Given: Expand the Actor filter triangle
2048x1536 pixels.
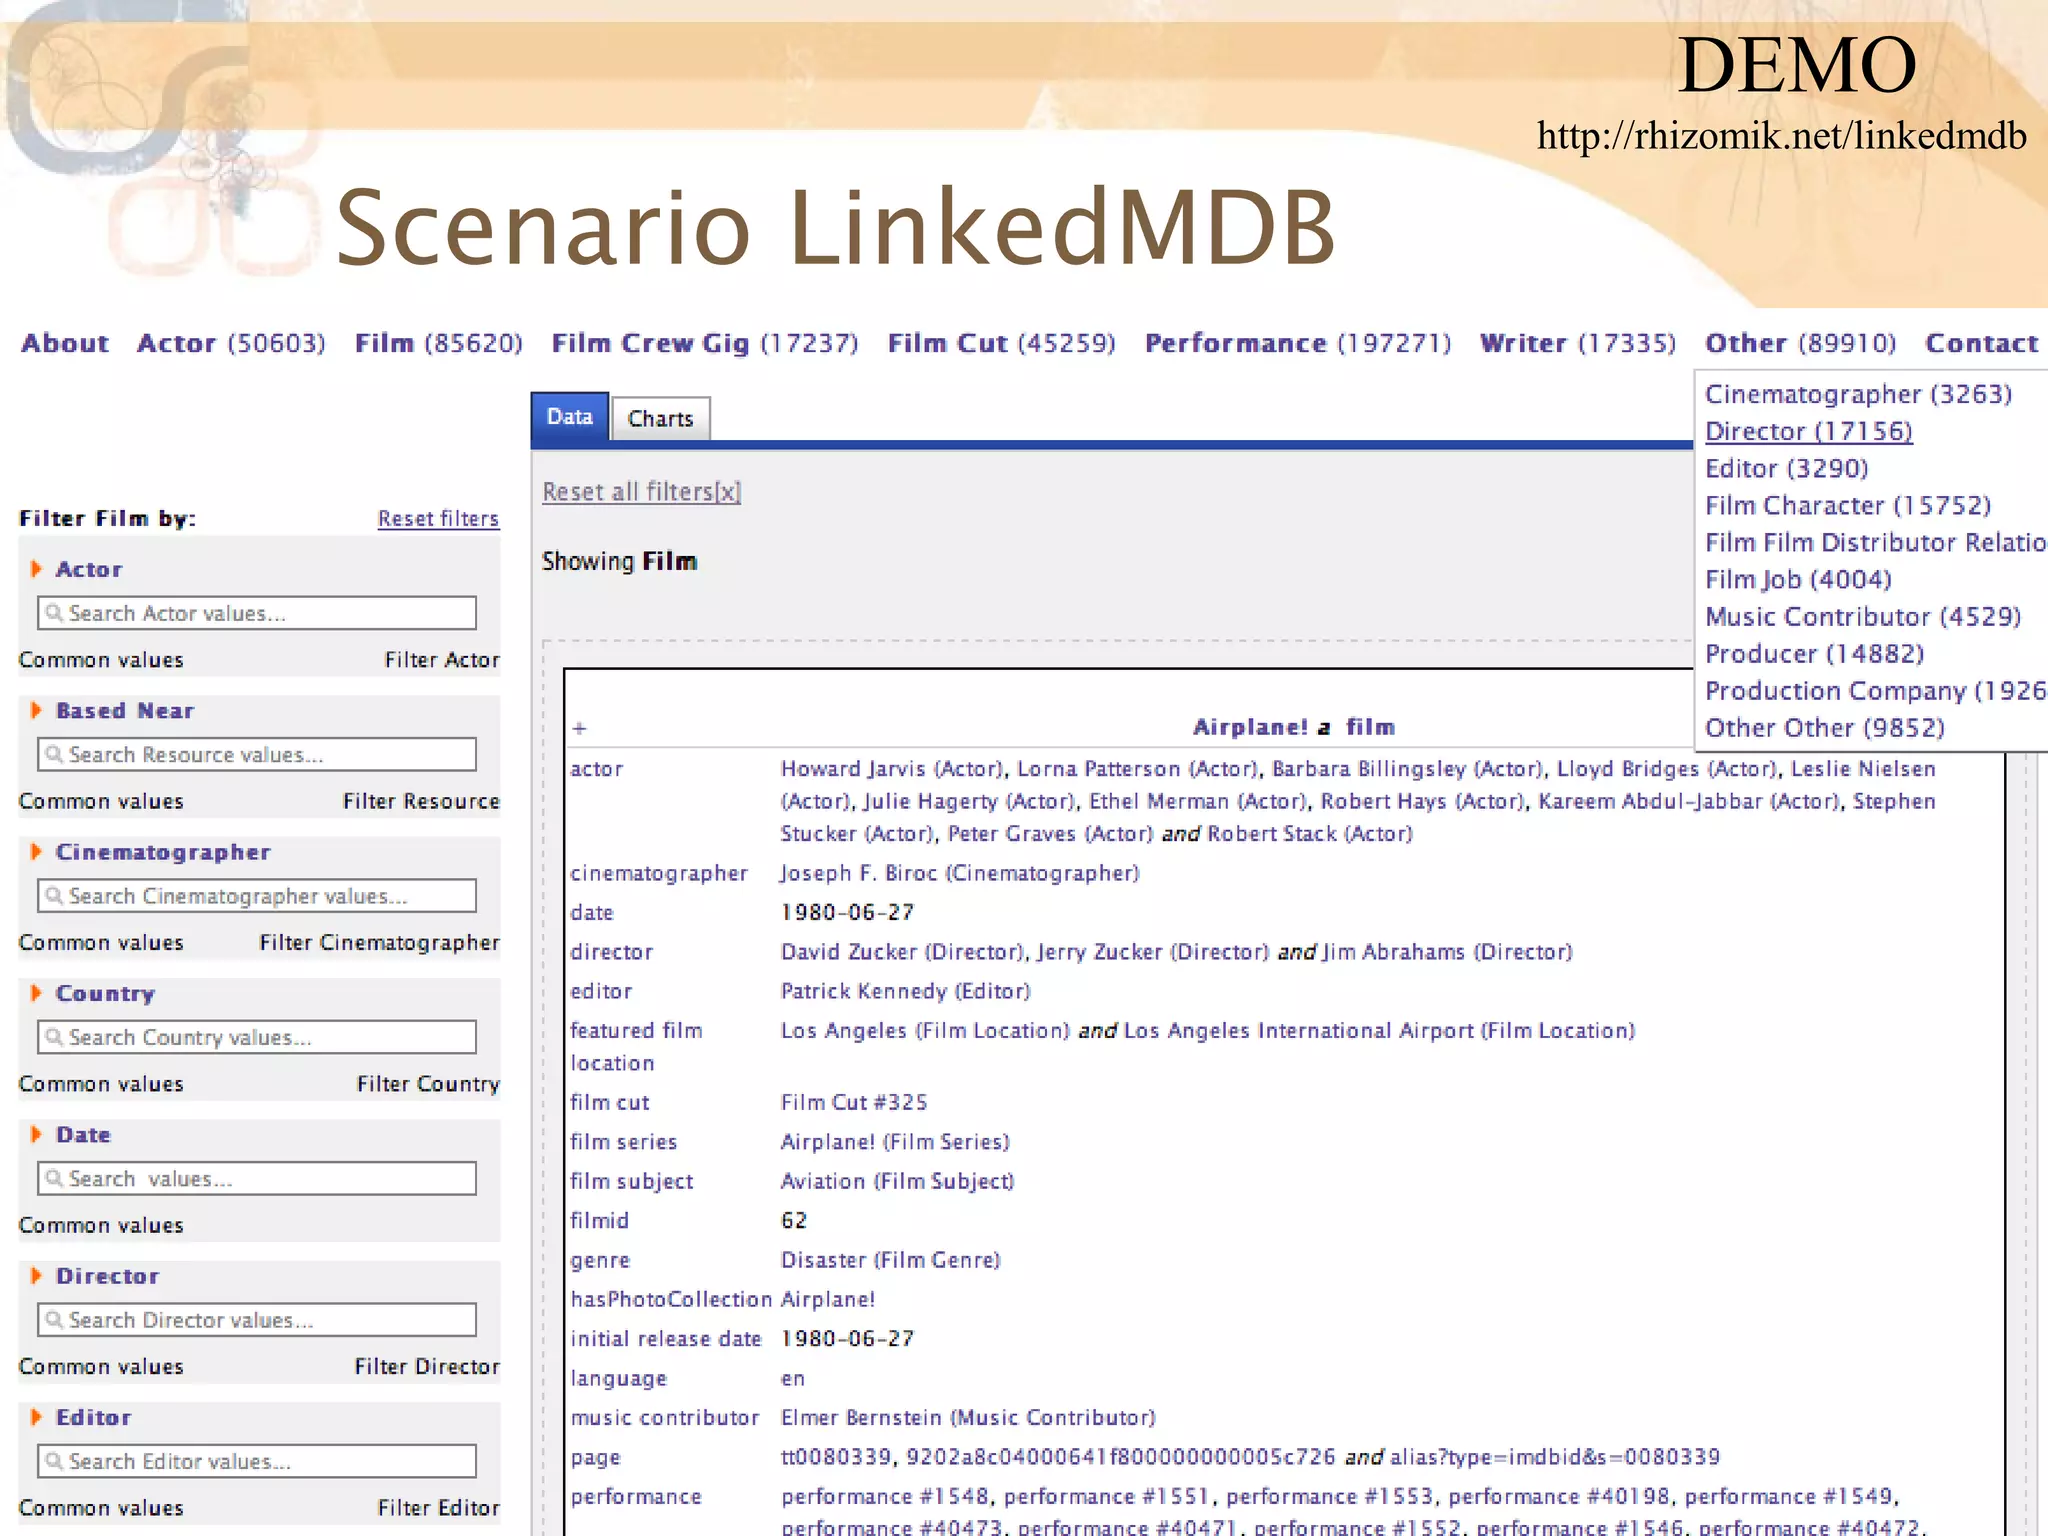Looking at the screenshot, I should pyautogui.click(x=36, y=569).
